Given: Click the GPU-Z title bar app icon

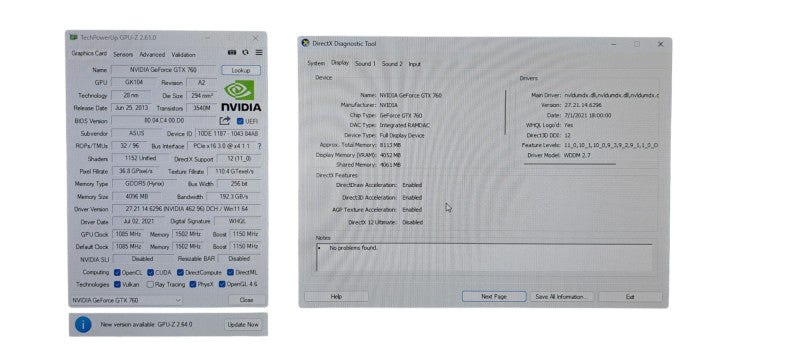Looking at the screenshot, I should click(x=73, y=37).
